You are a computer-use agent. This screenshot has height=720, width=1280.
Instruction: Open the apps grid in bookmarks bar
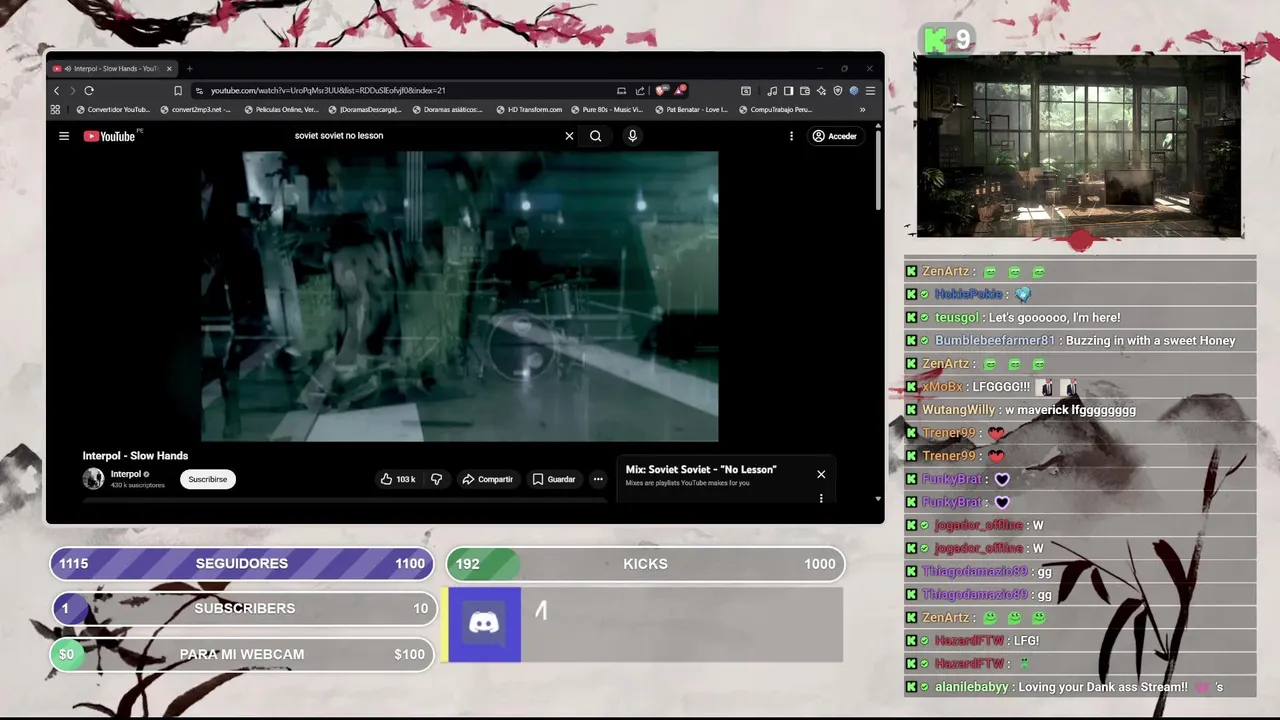(x=55, y=110)
